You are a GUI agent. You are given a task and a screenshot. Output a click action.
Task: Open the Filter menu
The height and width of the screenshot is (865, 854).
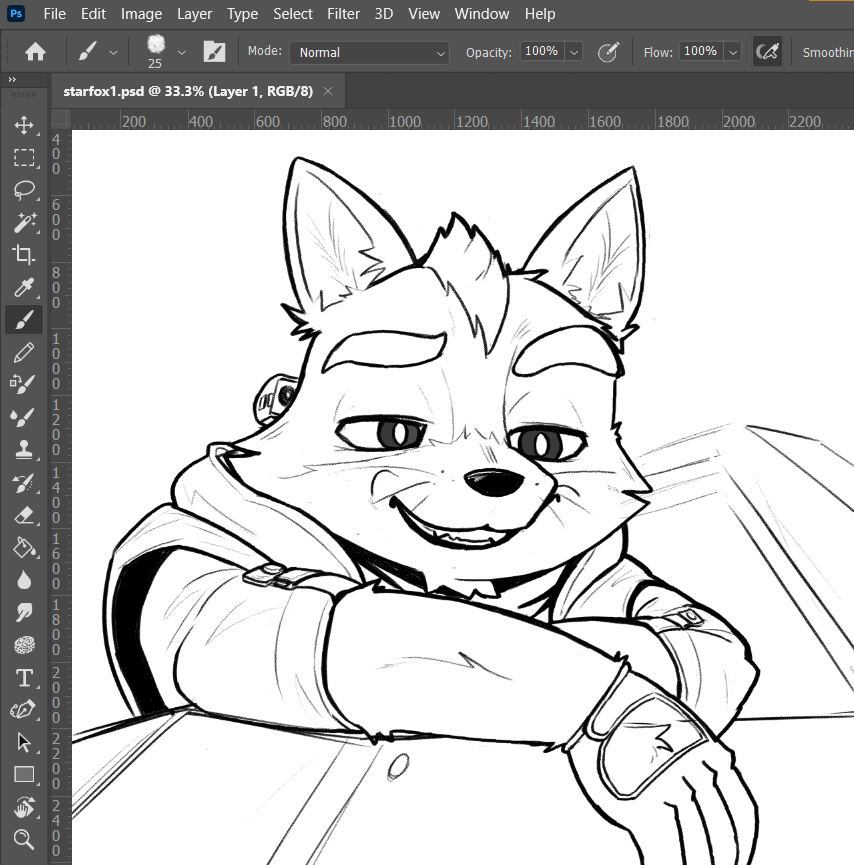[x=343, y=14]
